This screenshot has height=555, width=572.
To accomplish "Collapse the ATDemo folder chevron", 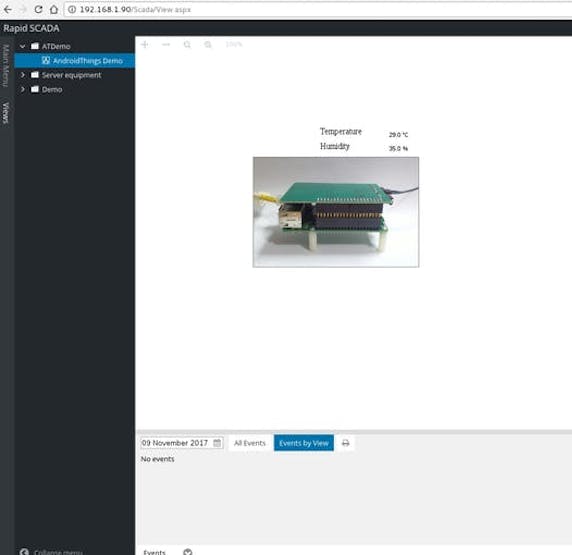I will (23, 46).
